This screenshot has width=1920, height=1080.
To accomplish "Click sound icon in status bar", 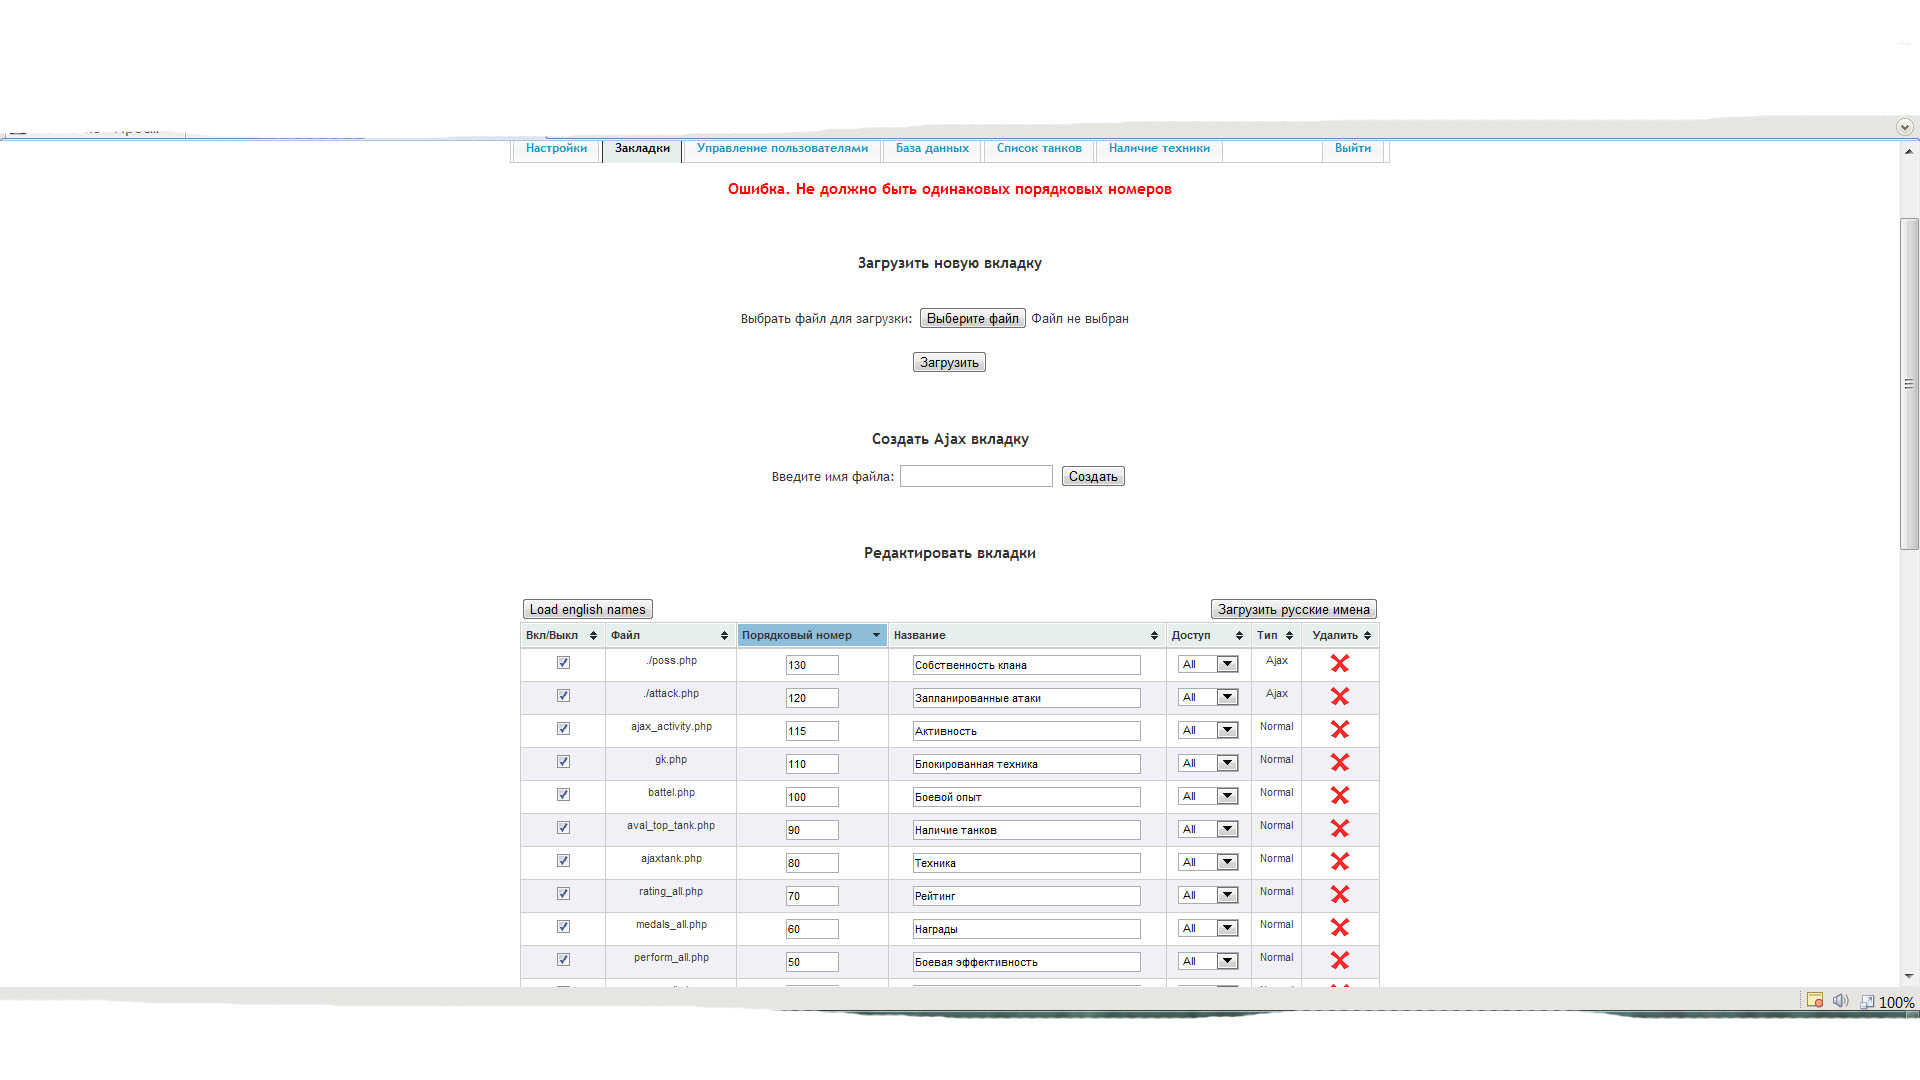I will pyautogui.click(x=1840, y=1001).
